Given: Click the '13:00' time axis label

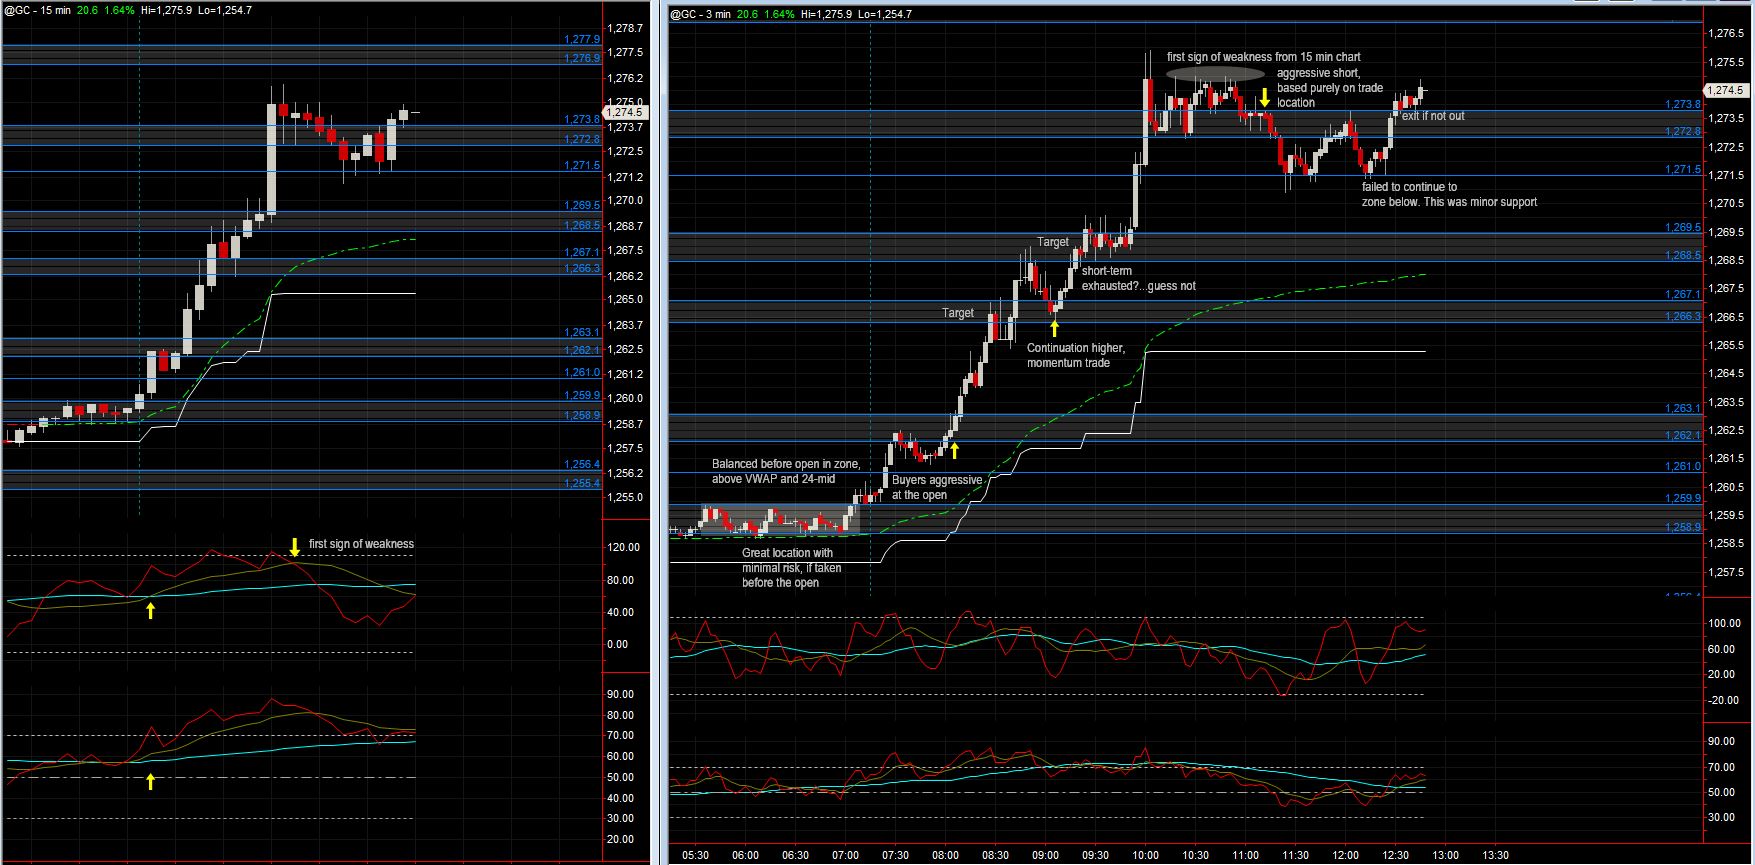Looking at the screenshot, I should pyautogui.click(x=1445, y=856).
